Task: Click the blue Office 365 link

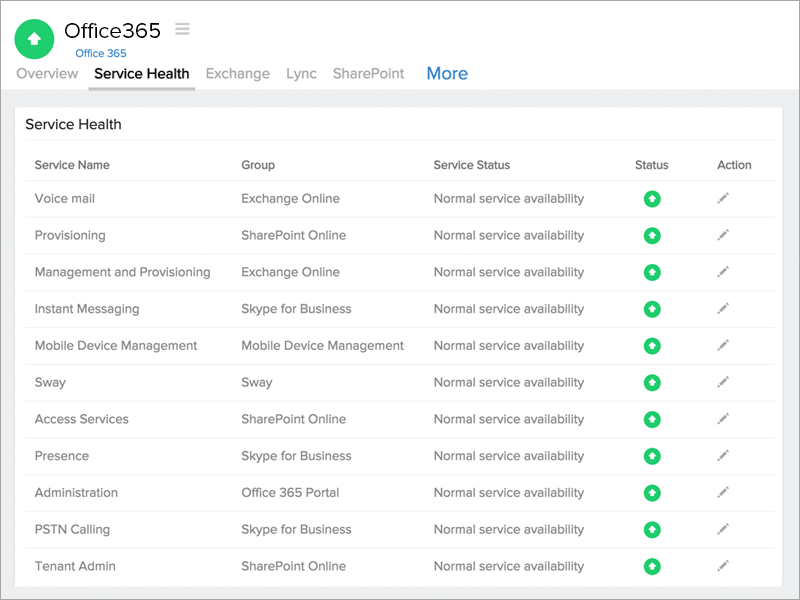Action: pyautogui.click(x=101, y=53)
